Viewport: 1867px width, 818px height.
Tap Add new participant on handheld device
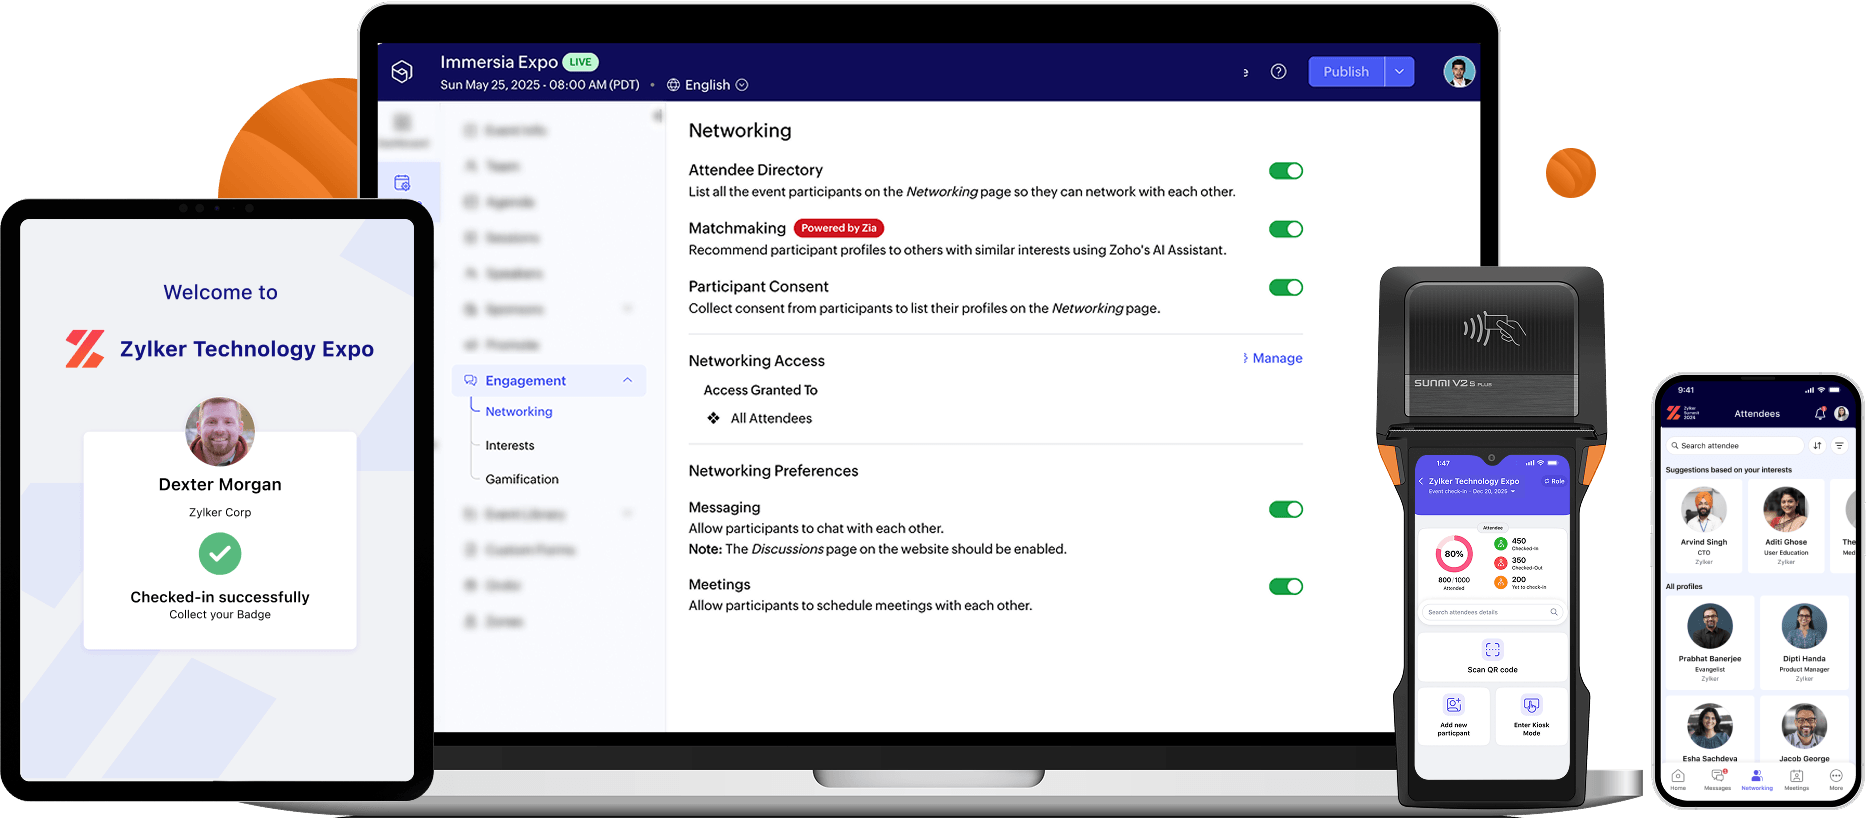click(x=1454, y=716)
